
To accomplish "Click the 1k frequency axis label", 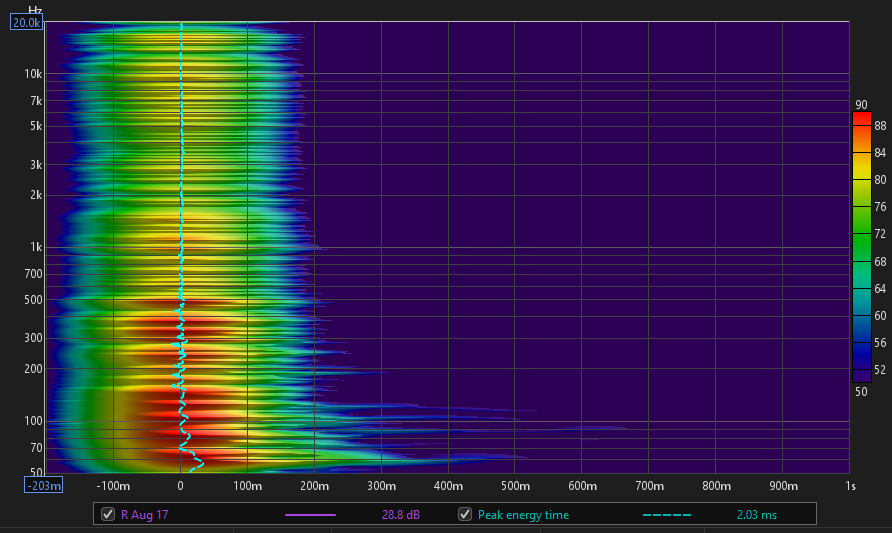I will [x=36, y=247].
